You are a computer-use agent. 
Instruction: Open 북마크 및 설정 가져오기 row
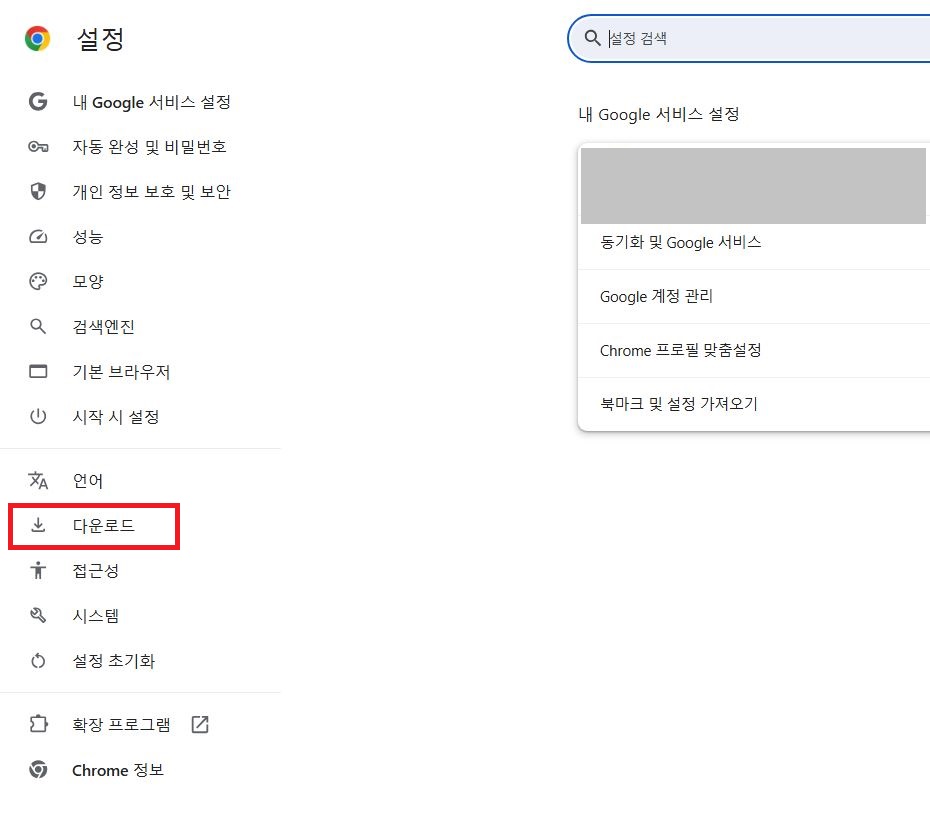point(754,404)
